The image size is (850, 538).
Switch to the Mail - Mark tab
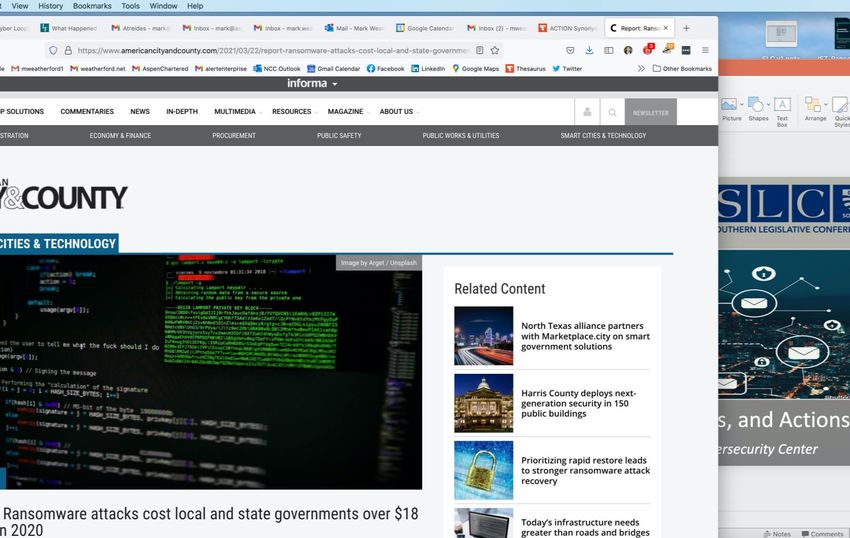coord(354,28)
